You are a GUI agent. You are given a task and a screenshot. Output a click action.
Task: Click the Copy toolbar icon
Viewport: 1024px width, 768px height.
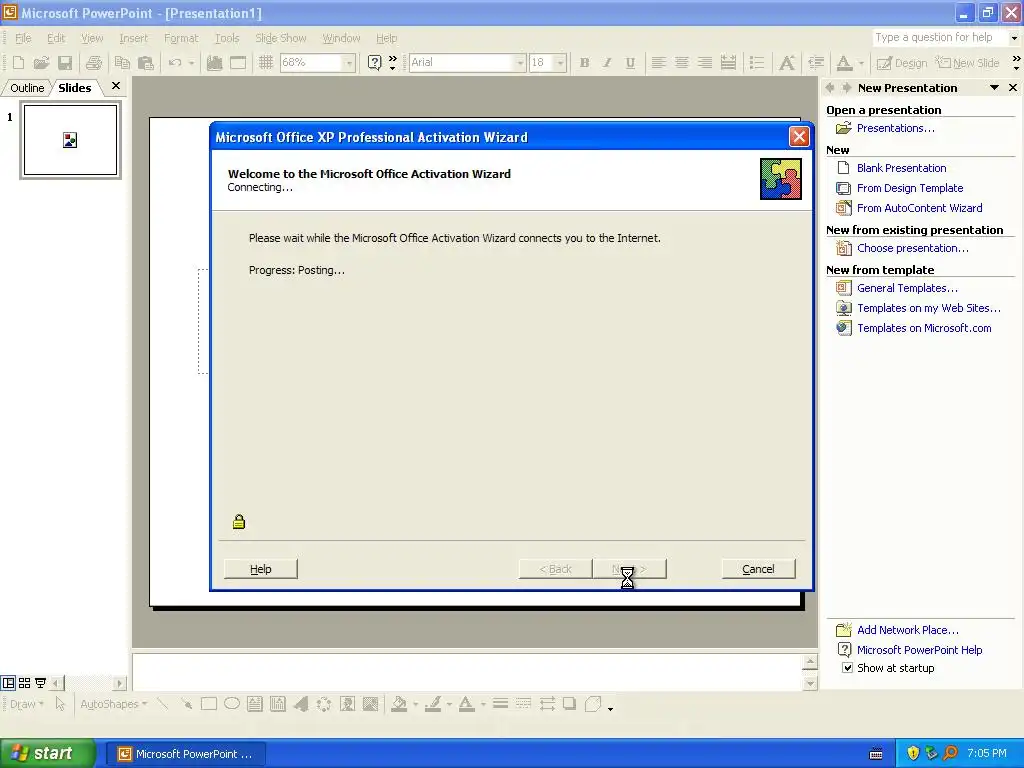click(x=122, y=63)
